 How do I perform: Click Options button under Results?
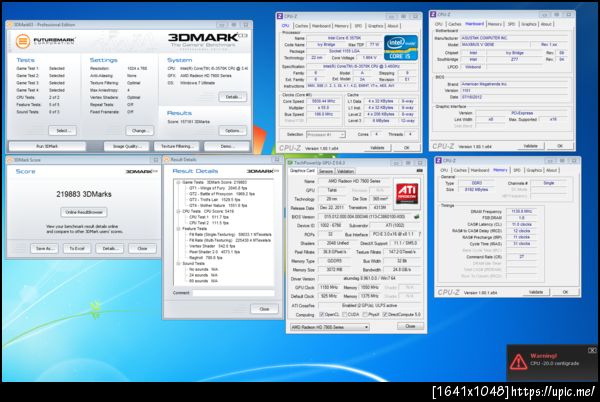[x=233, y=131]
